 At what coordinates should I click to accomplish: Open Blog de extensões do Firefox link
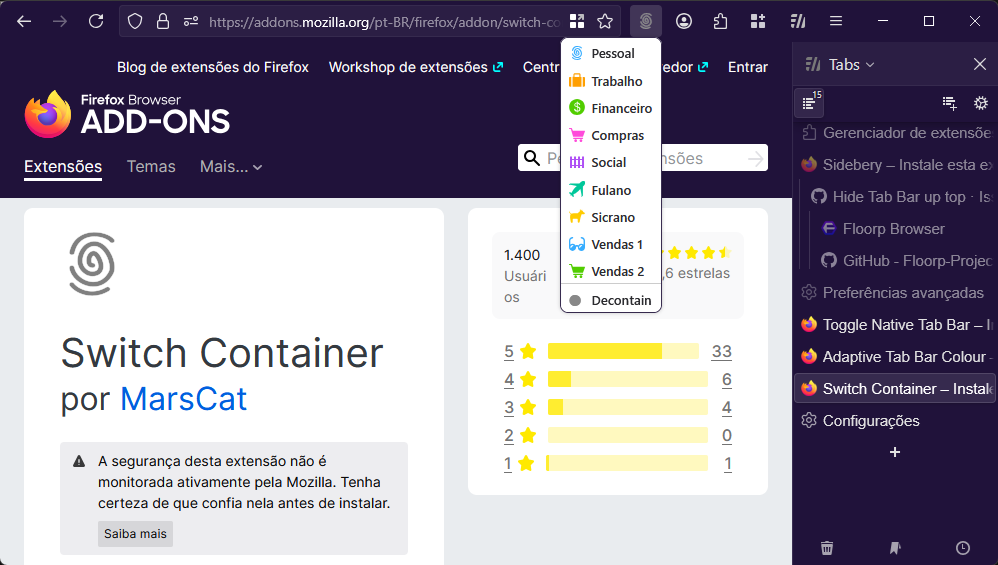[213, 67]
